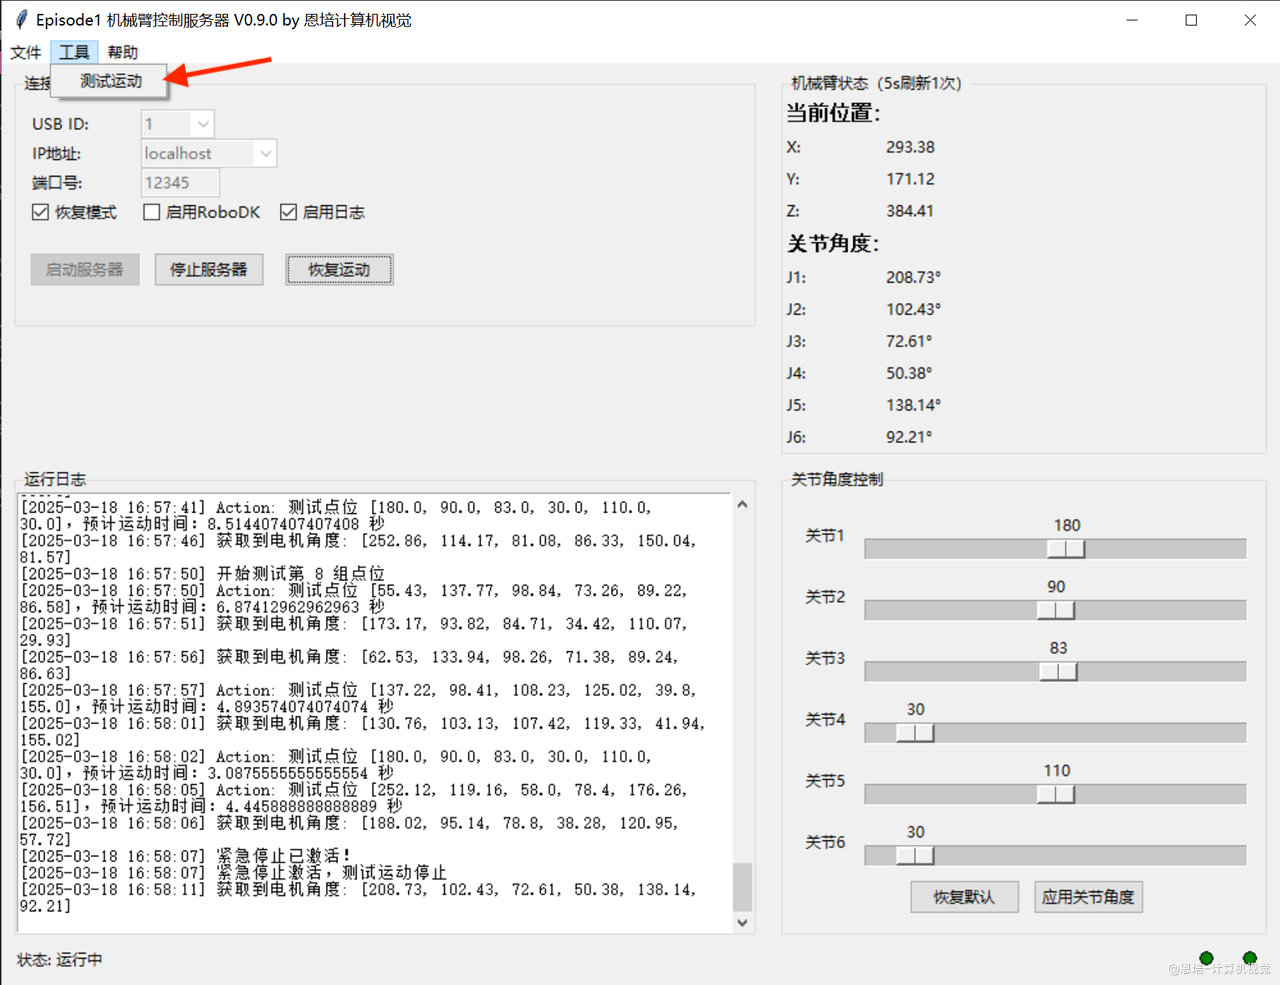Click the log scrollbar down arrow
The image size is (1280, 985).
742,923
